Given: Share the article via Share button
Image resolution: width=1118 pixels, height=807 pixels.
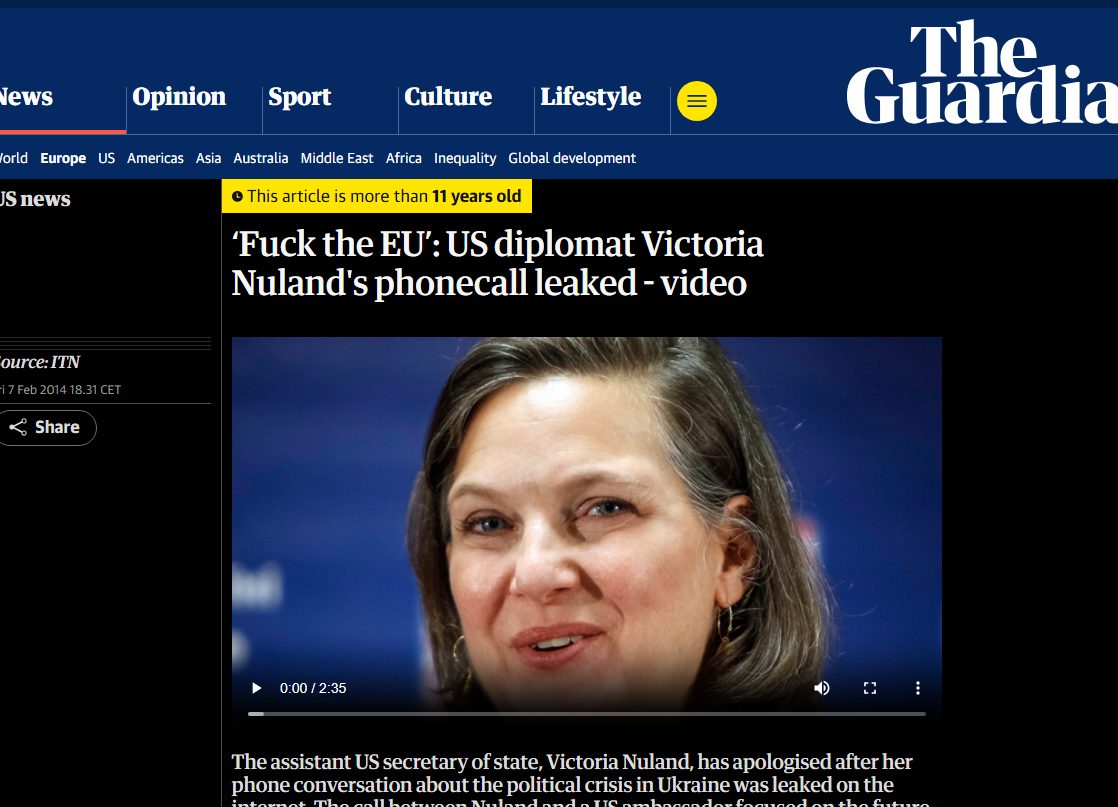Looking at the screenshot, I should pyautogui.click(x=46, y=428).
